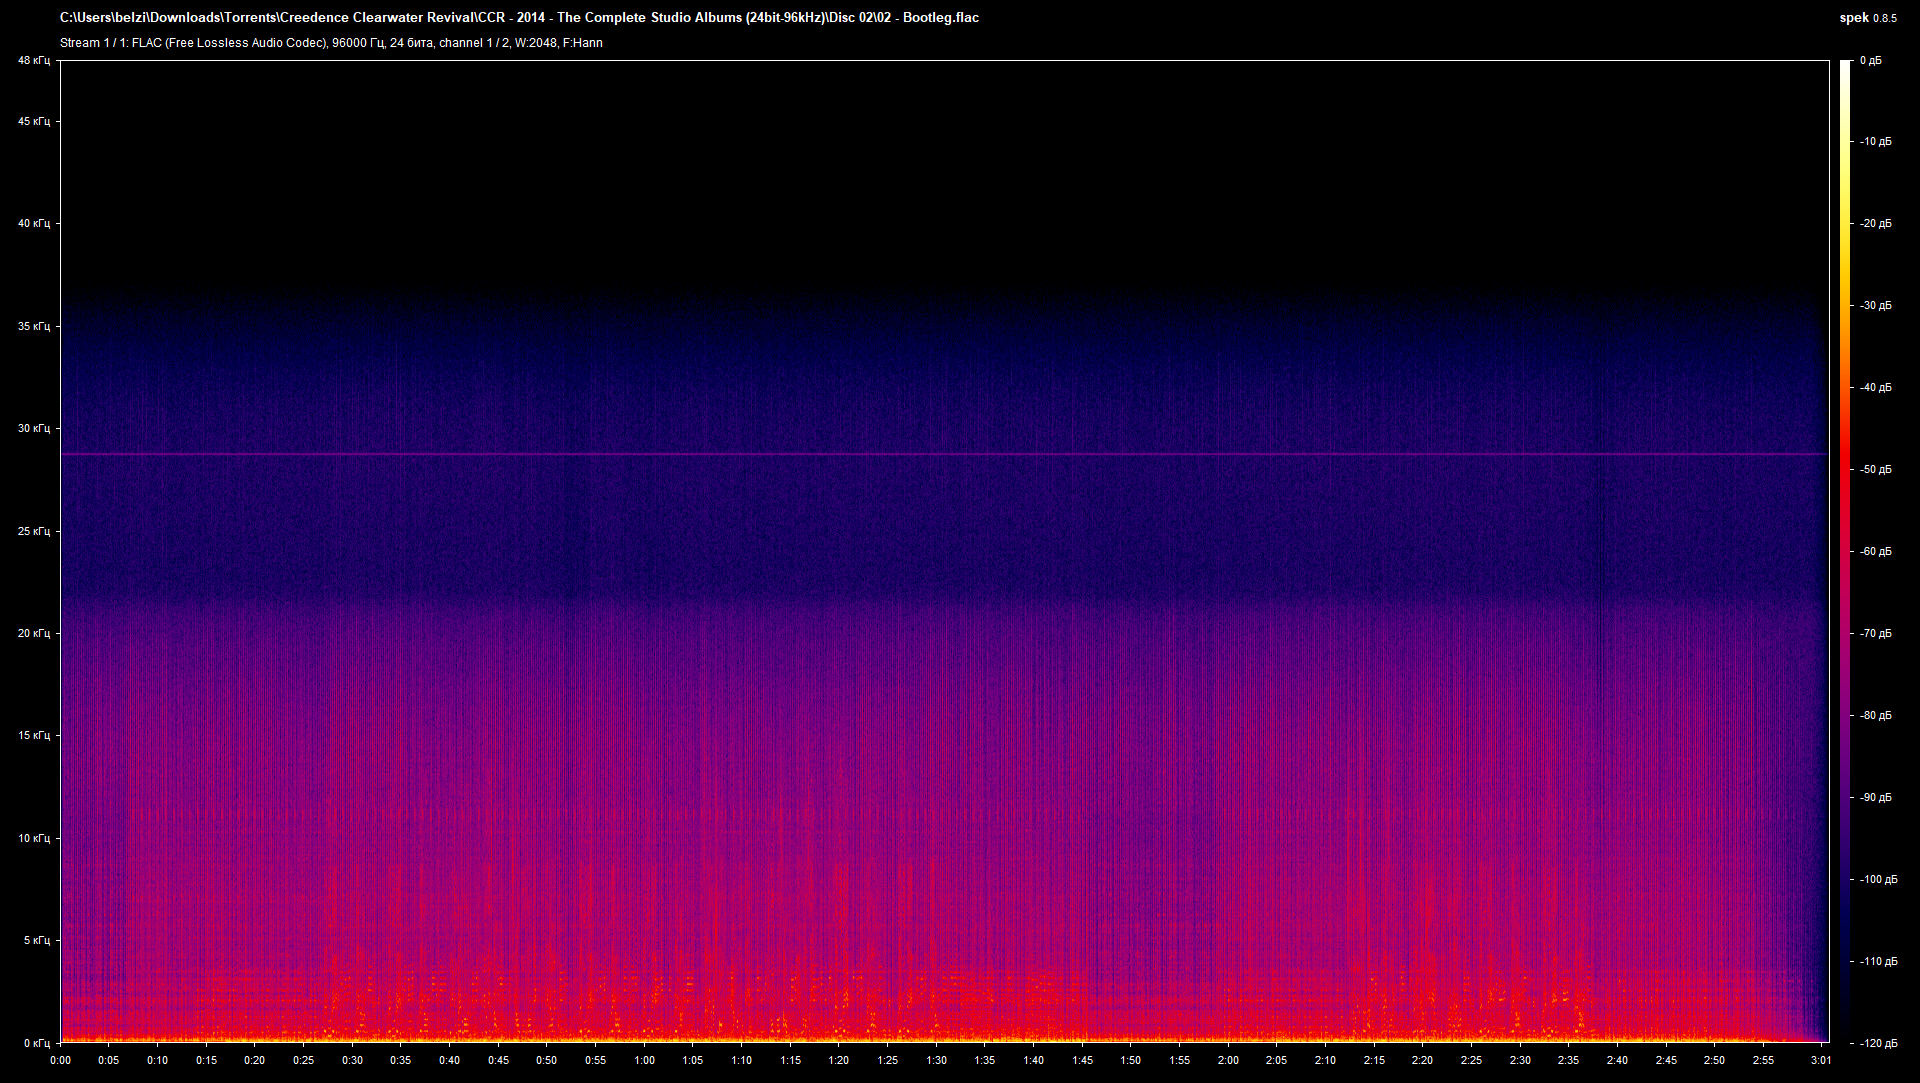Click the -120 дБ legend label
This screenshot has height=1083, width=1920.
1877,1042
